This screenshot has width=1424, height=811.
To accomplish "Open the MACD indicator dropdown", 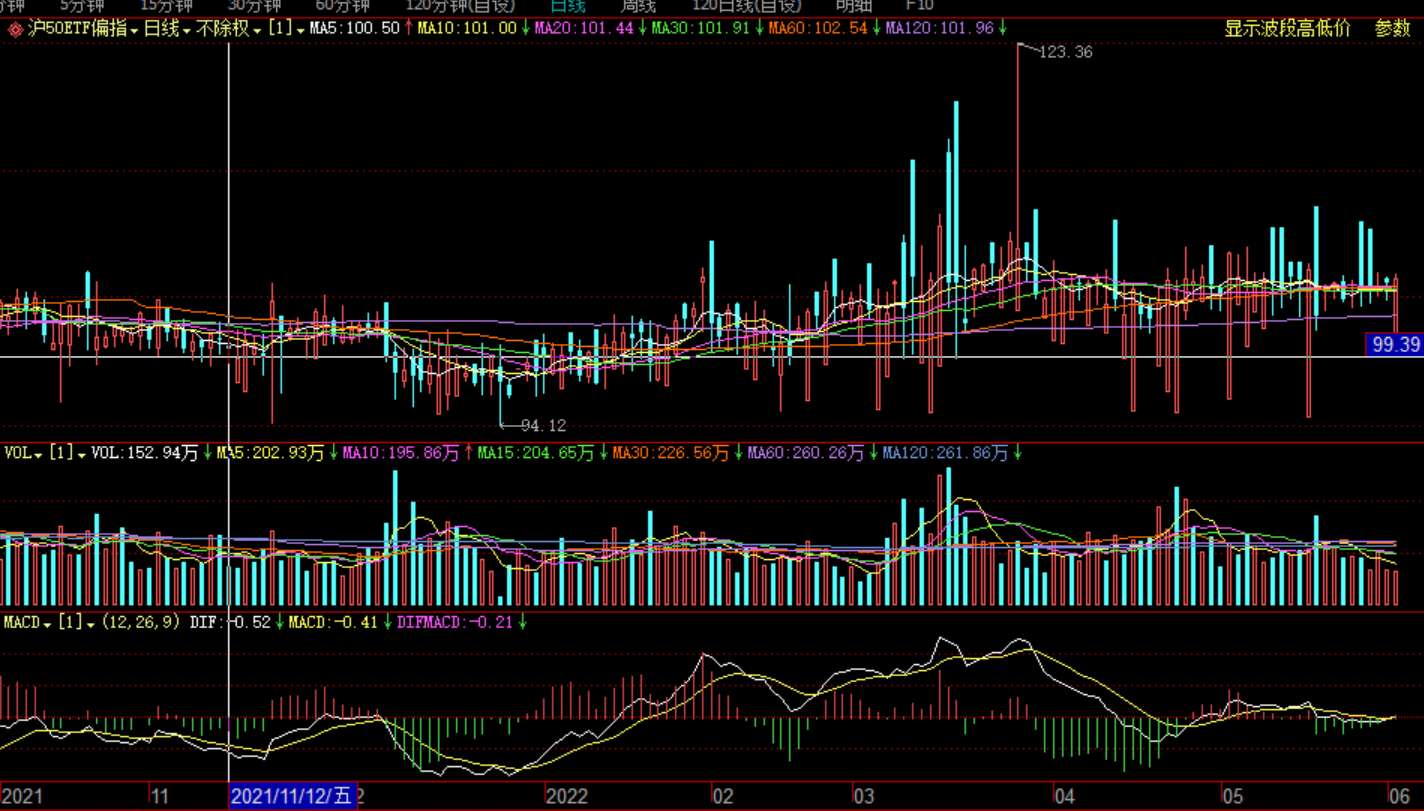I will (48, 623).
